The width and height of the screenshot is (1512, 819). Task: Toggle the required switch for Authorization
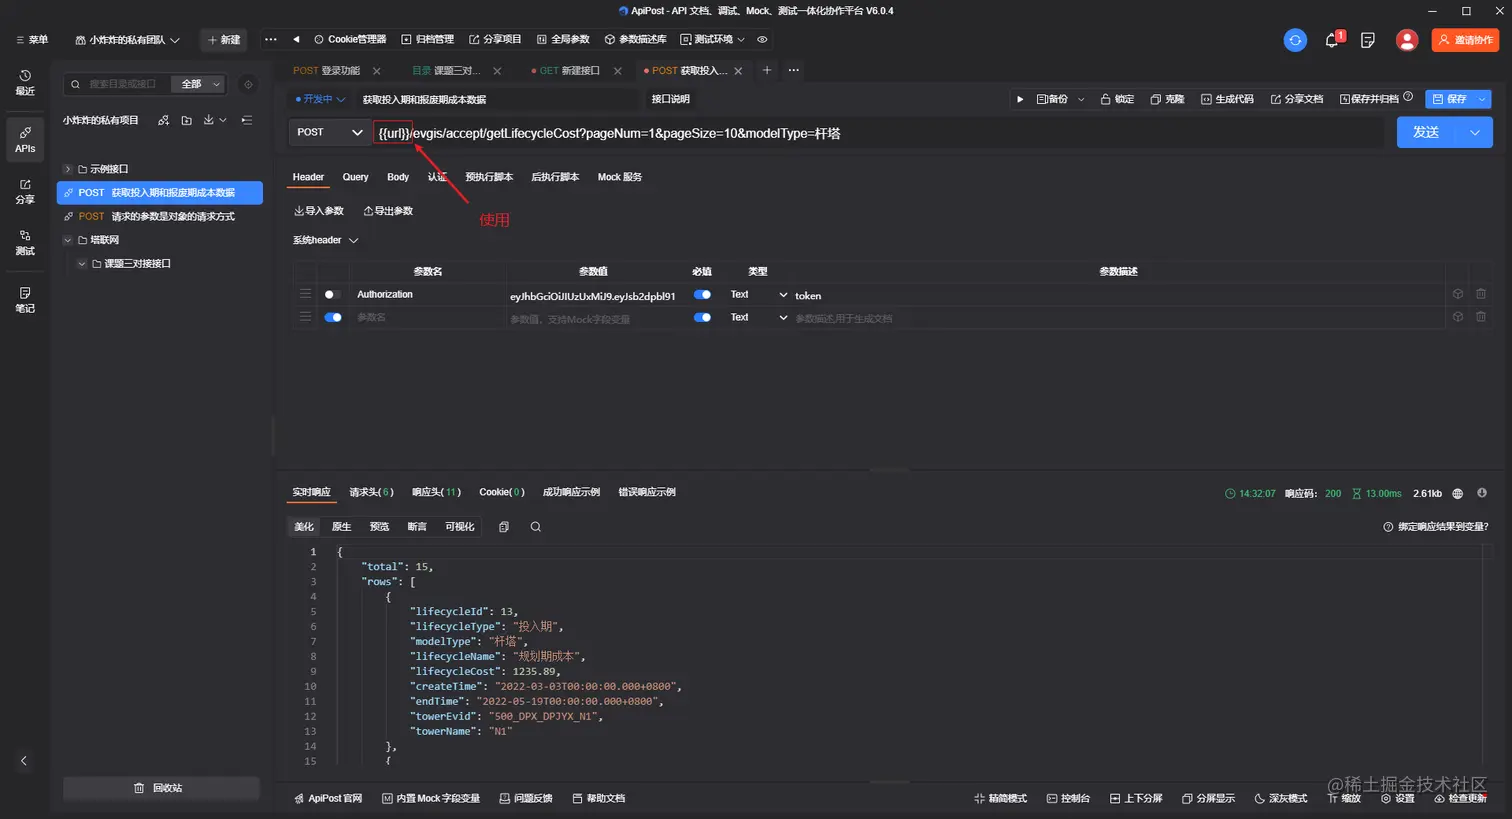pos(702,295)
